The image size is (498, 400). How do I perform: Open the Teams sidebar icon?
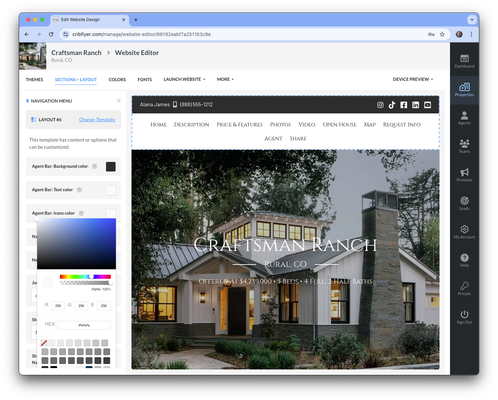click(464, 144)
